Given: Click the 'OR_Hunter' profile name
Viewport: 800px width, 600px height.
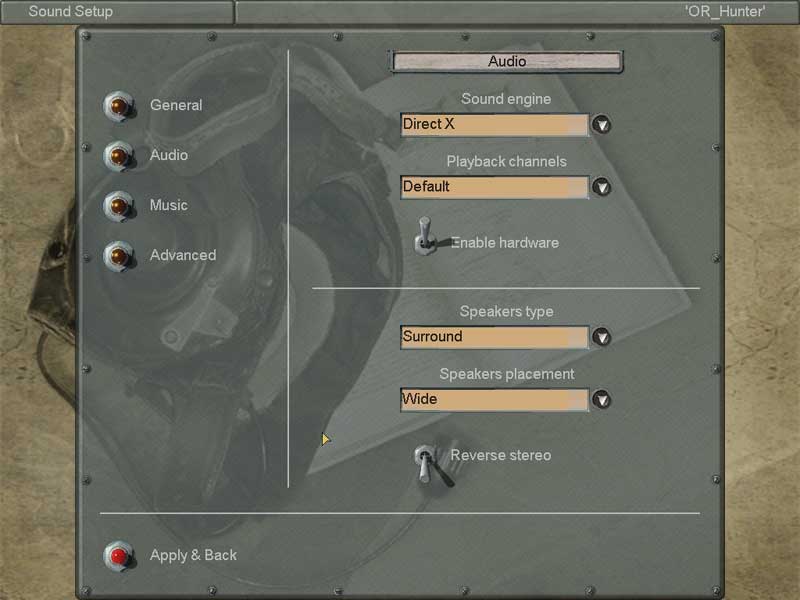Looking at the screenshot, I should [x=725, y=11].
